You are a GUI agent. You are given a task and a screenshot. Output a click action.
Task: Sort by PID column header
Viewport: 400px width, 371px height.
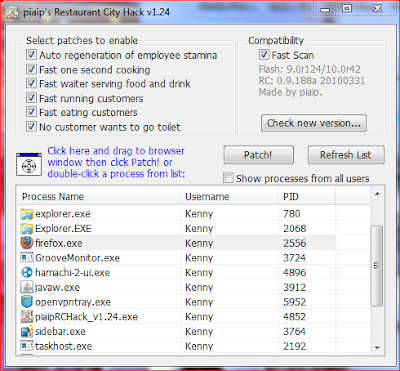pyautogui.click(x=307, y=196)
